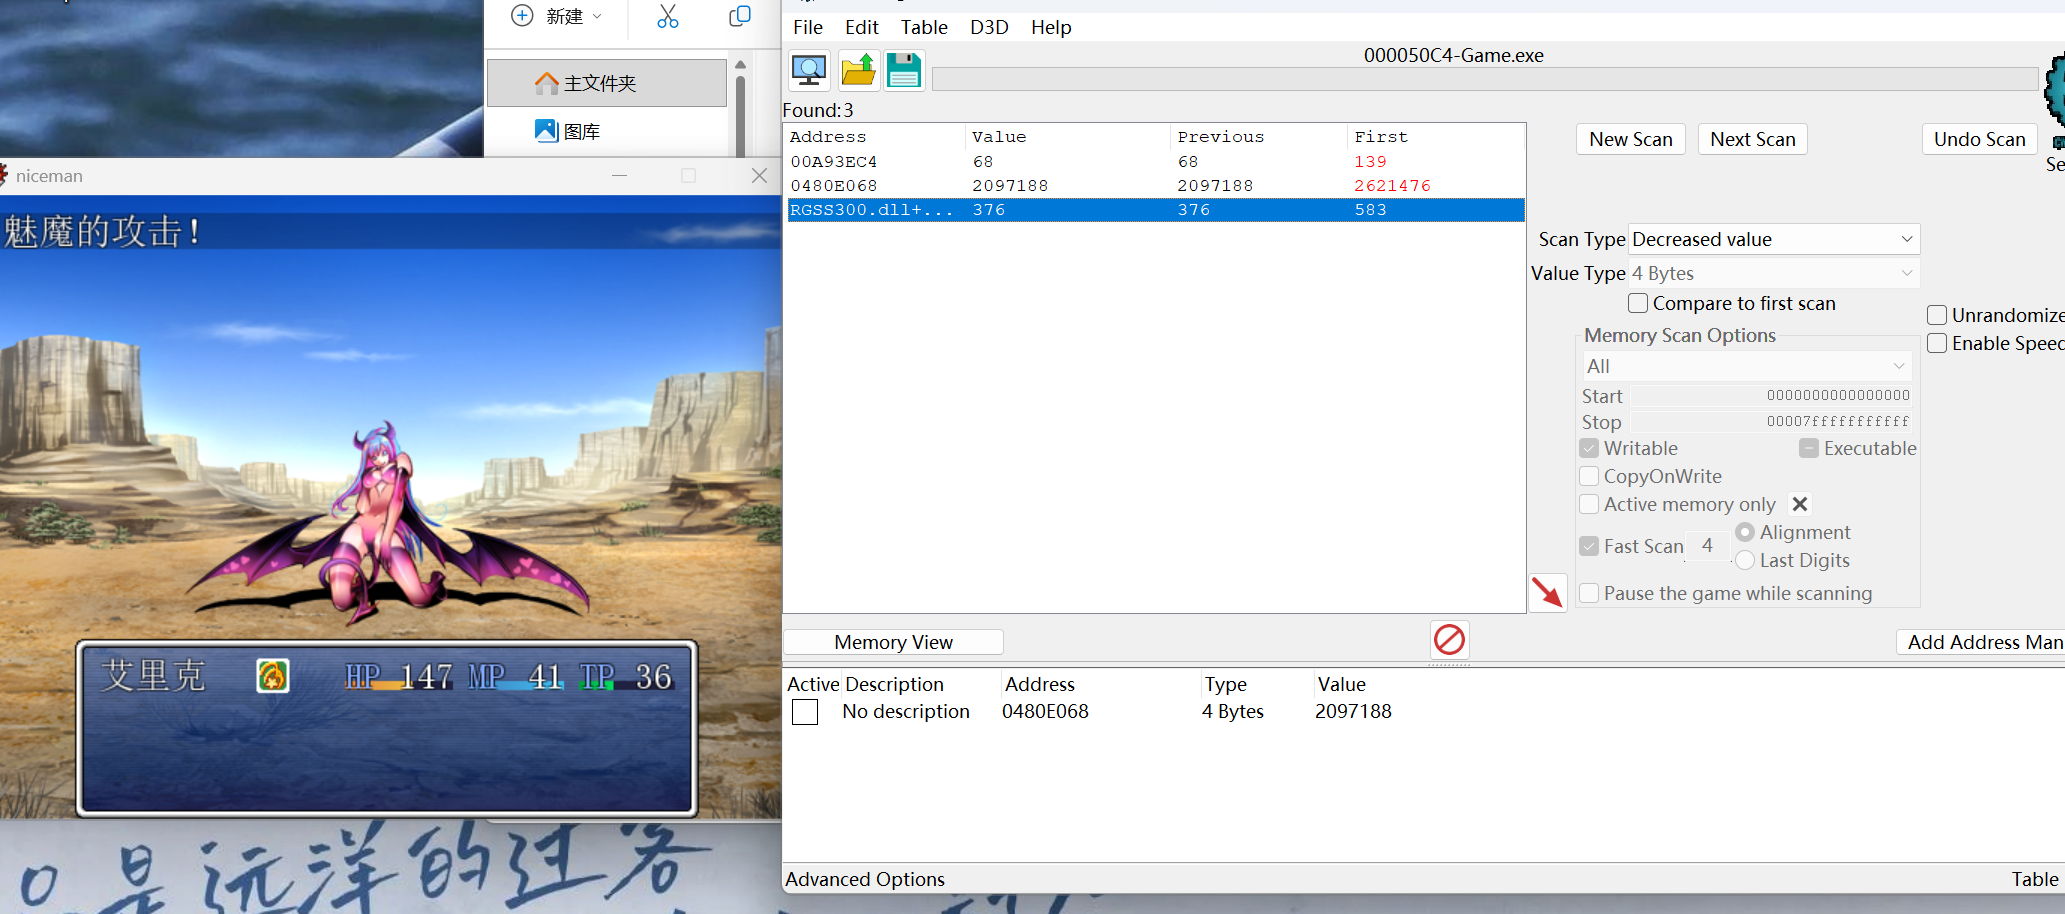This screenshot has width=2065, height=914.
Task: Open a cheat table via folder icon
Action: pos(858,70)
